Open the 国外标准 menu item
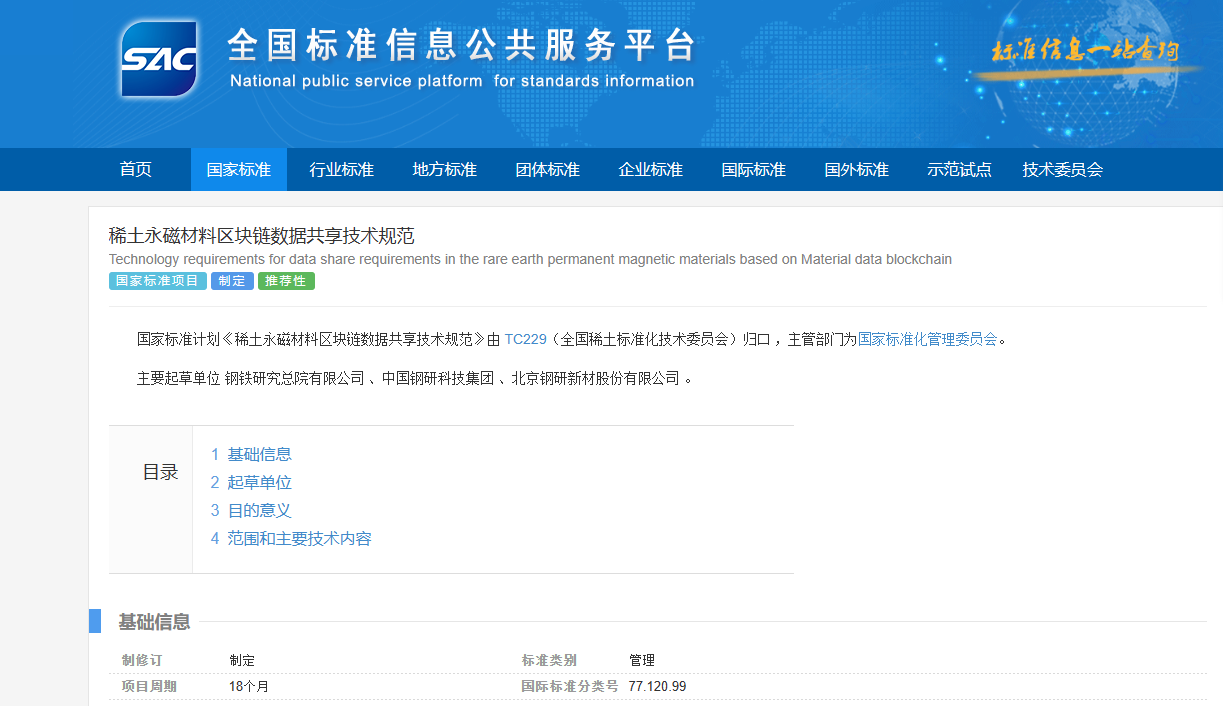This screenshot has height=706, width=1223. tap(857, 170)
